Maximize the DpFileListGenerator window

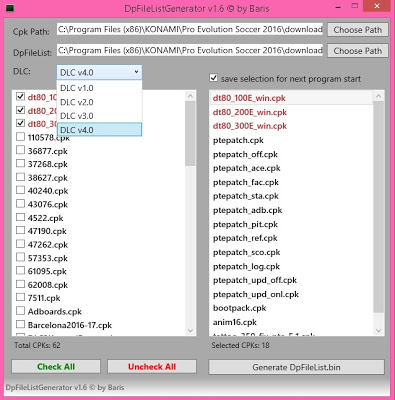pos(355,6)
